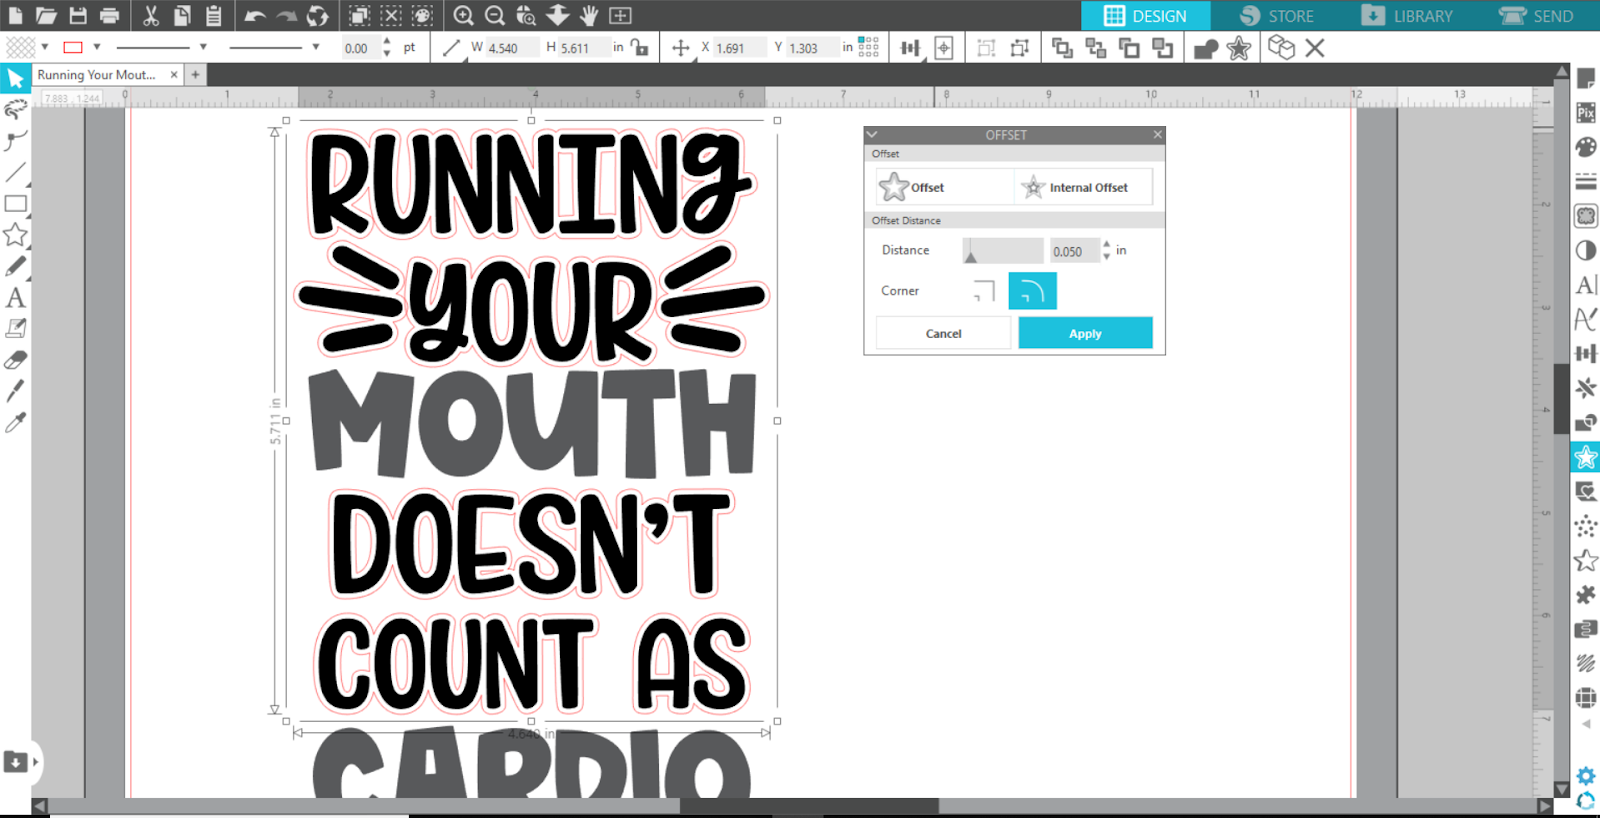The width and height of the screenshot is (1600, 818).
Task: Open the Page Setup panel
Action: click(1586, 78)
